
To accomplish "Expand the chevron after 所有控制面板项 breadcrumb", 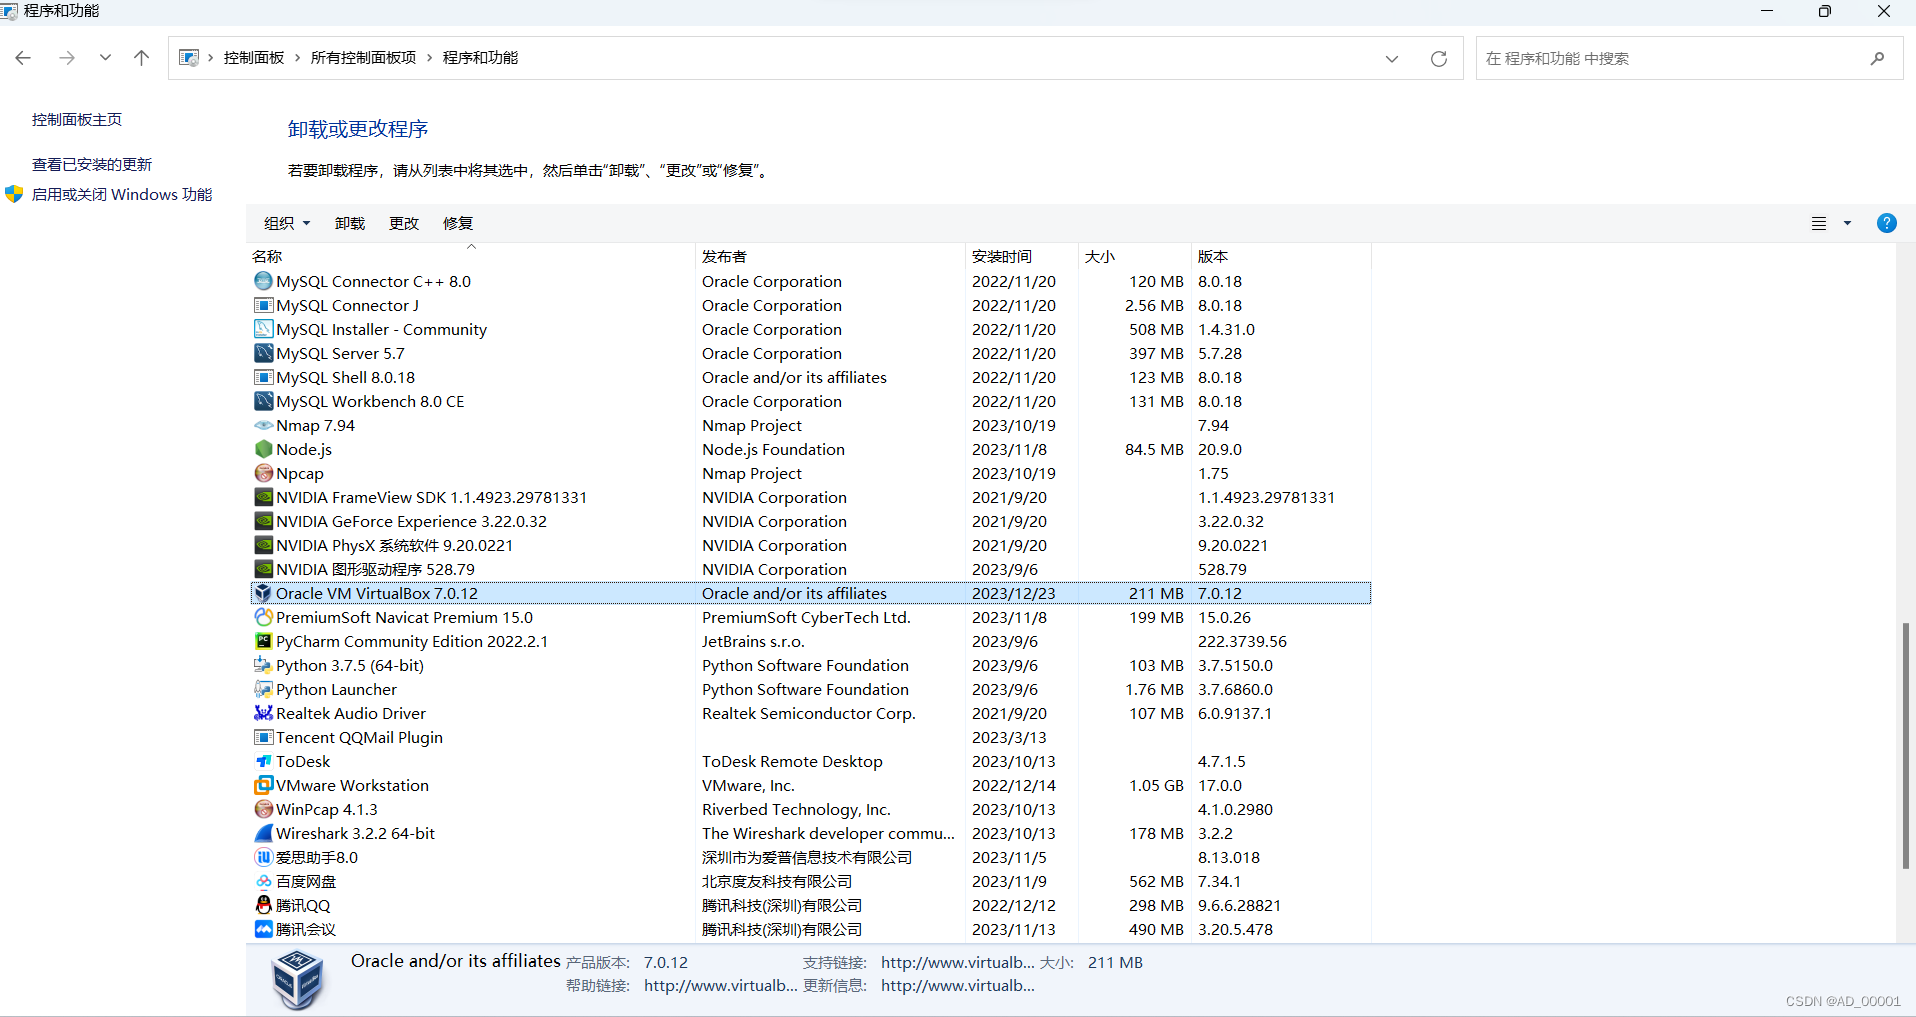I will (x=429, y=58).
